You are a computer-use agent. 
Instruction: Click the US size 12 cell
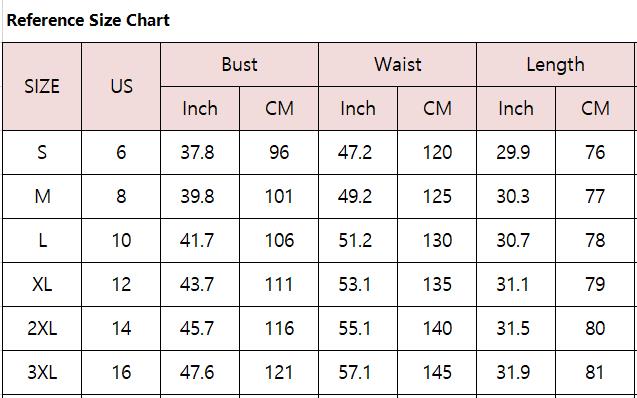click(x=121, y=284)
